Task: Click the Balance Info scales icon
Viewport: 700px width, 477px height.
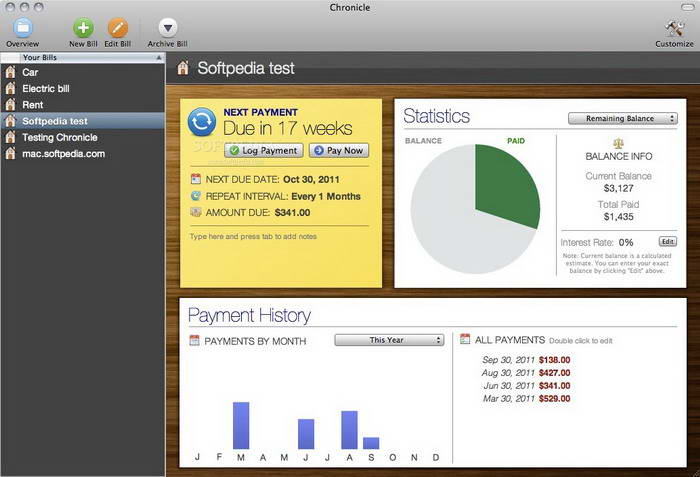Action: pos(618,143)
